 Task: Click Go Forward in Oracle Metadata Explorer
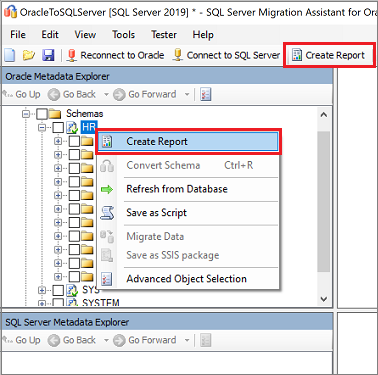coord(144,94)
